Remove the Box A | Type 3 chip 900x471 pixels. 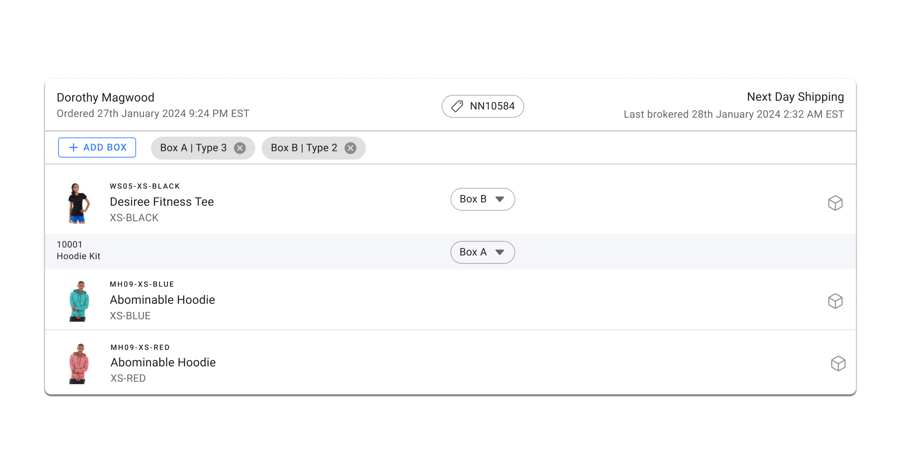click(240, 148)
